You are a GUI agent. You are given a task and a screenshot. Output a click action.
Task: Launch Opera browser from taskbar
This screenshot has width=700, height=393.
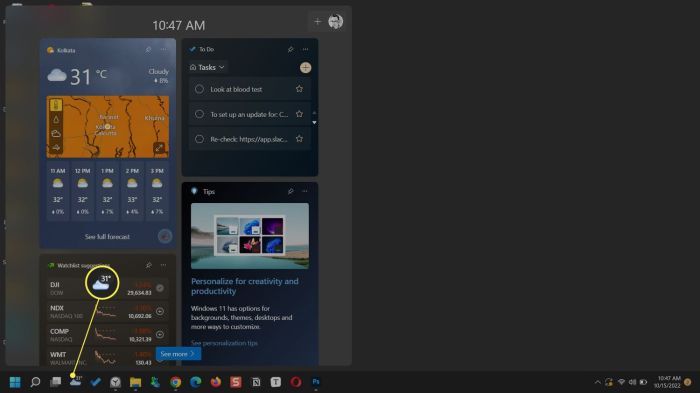click(x=296, y=382)
